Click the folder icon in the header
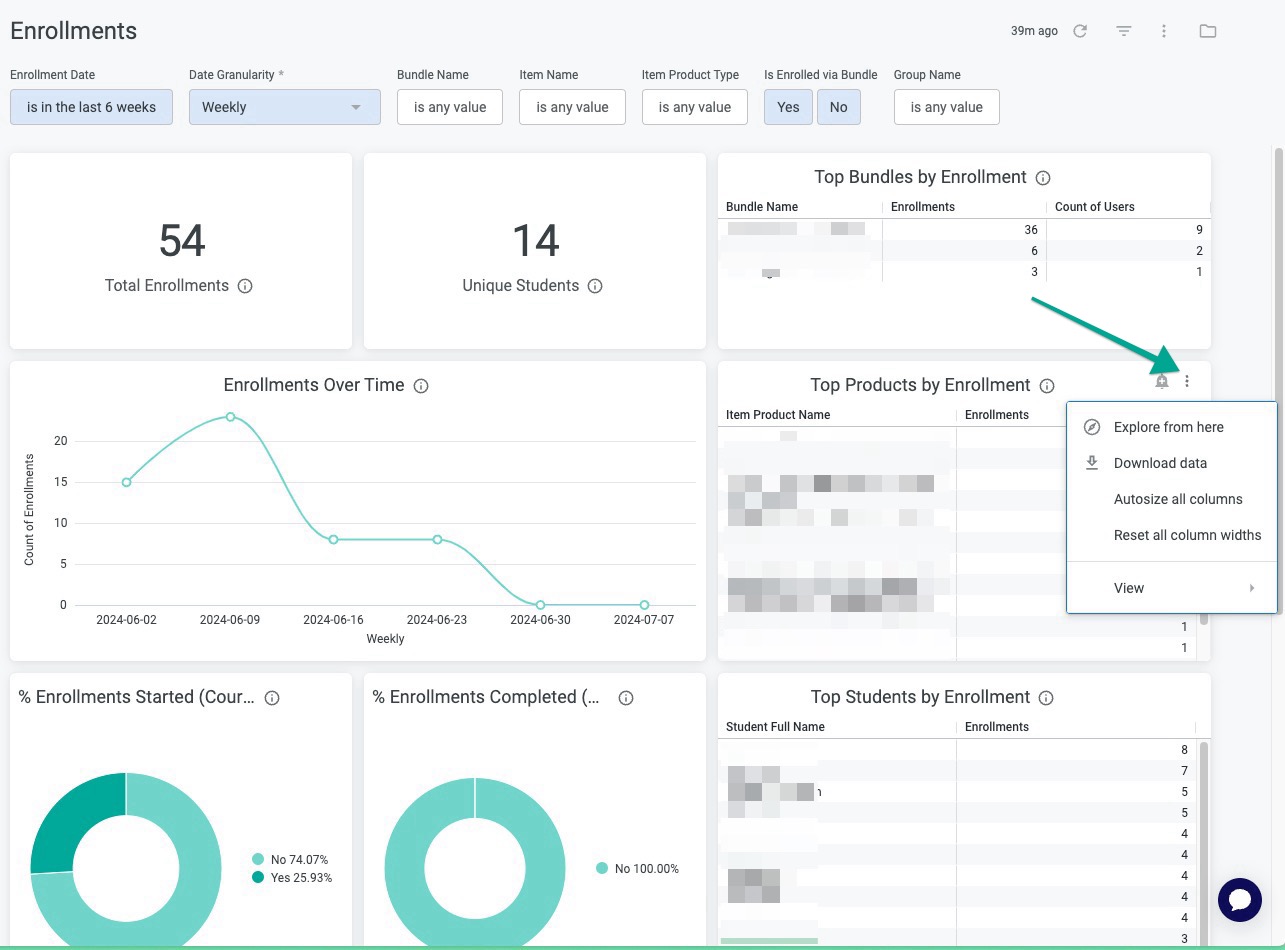The image size is (1285, 950). point(1207,31)
